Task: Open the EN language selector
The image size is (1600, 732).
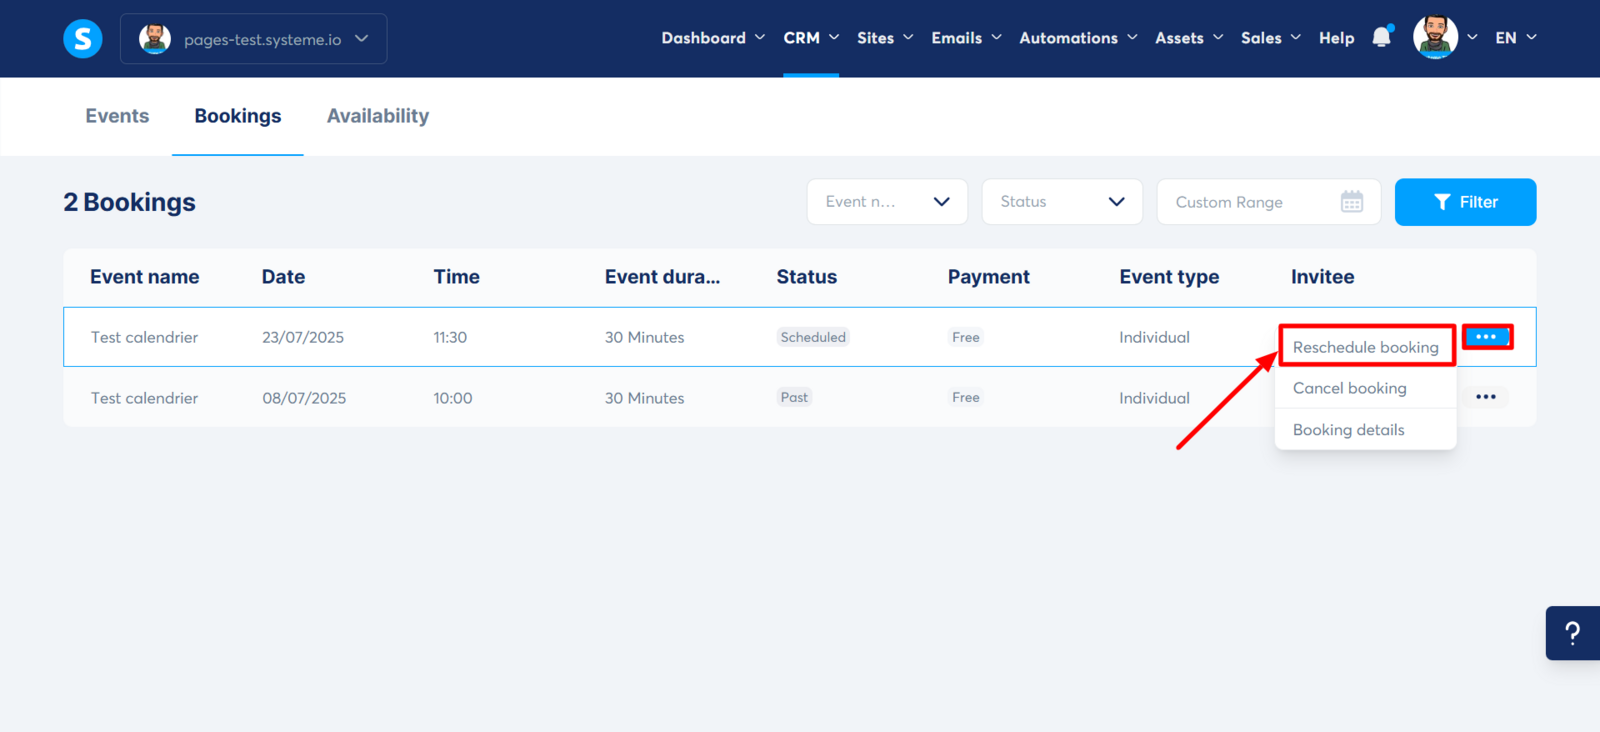Action: pyautogui.click(x=1516, y=38)
